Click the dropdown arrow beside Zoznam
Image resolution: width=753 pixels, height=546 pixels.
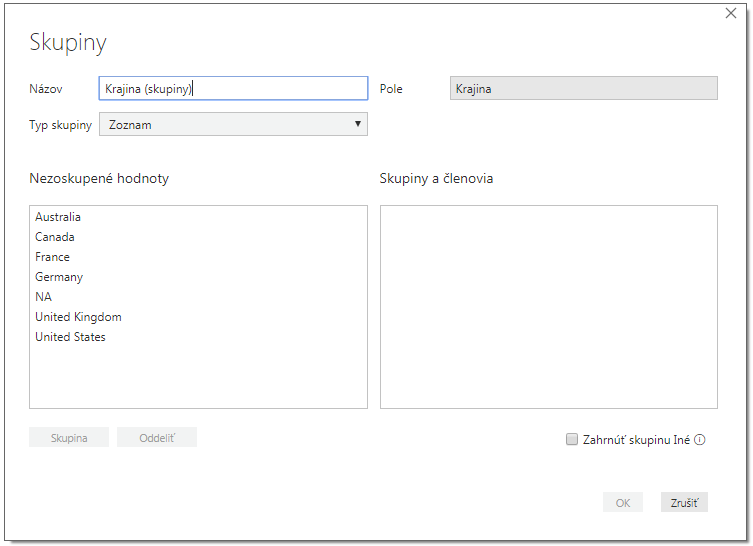357,124
